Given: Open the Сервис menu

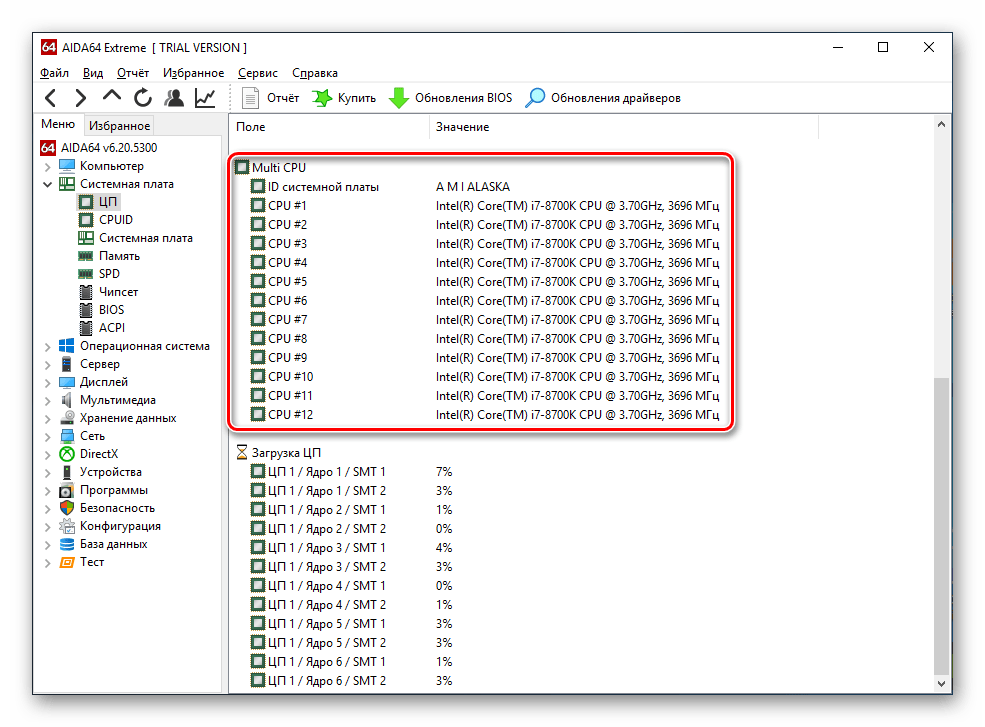Looking at the screenshot, I should [x=258, y=73].
